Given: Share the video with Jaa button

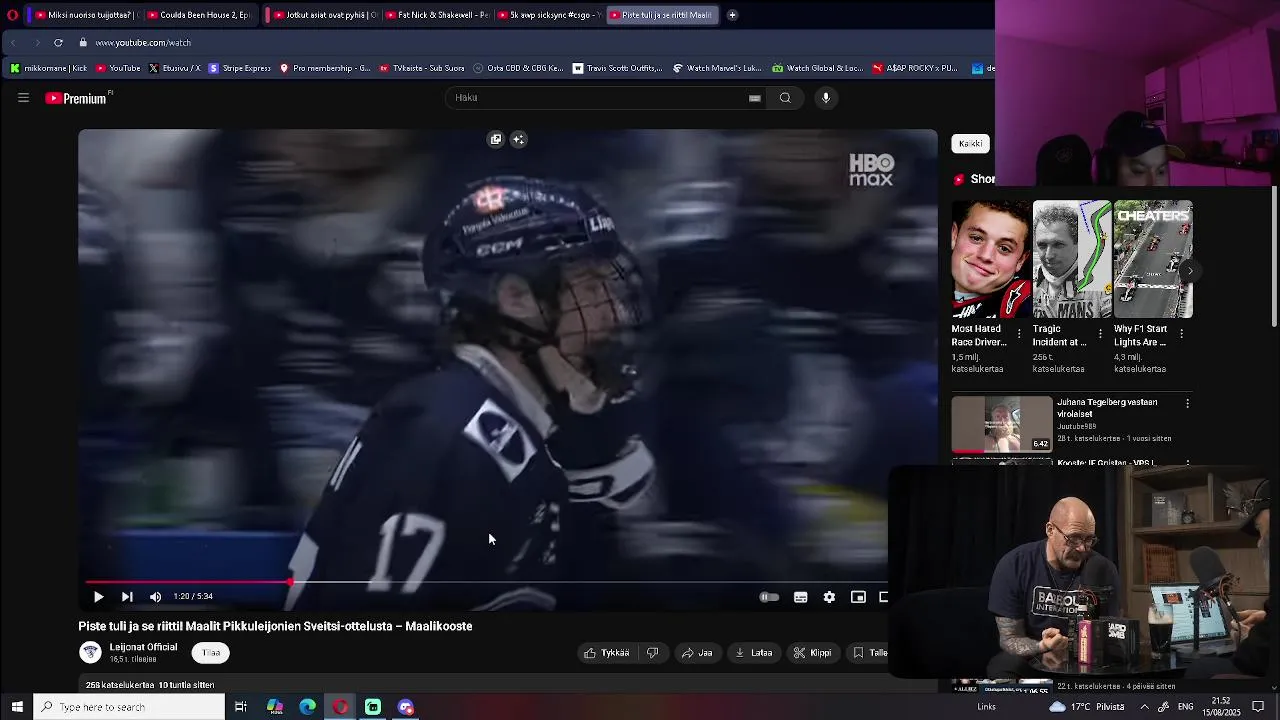Looking at the screenshot, I should pyautogui.click(x=697, y=653).
